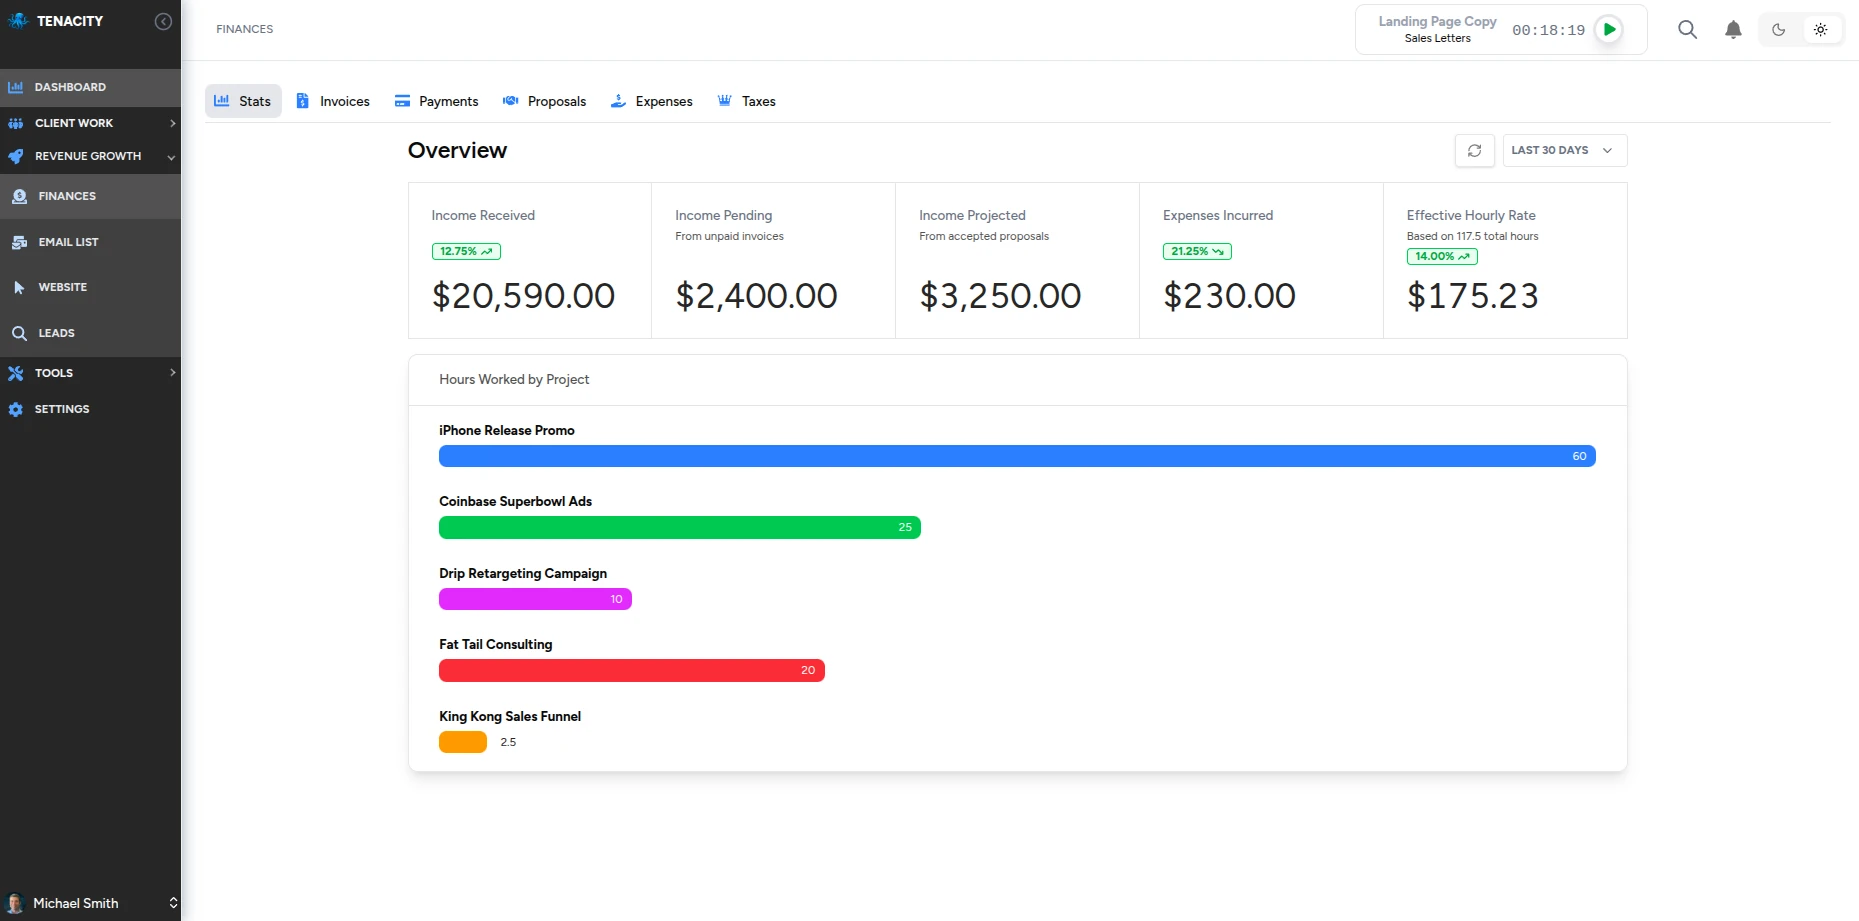
Task: Click the search magnifier icon
Action: (1687, 30)
